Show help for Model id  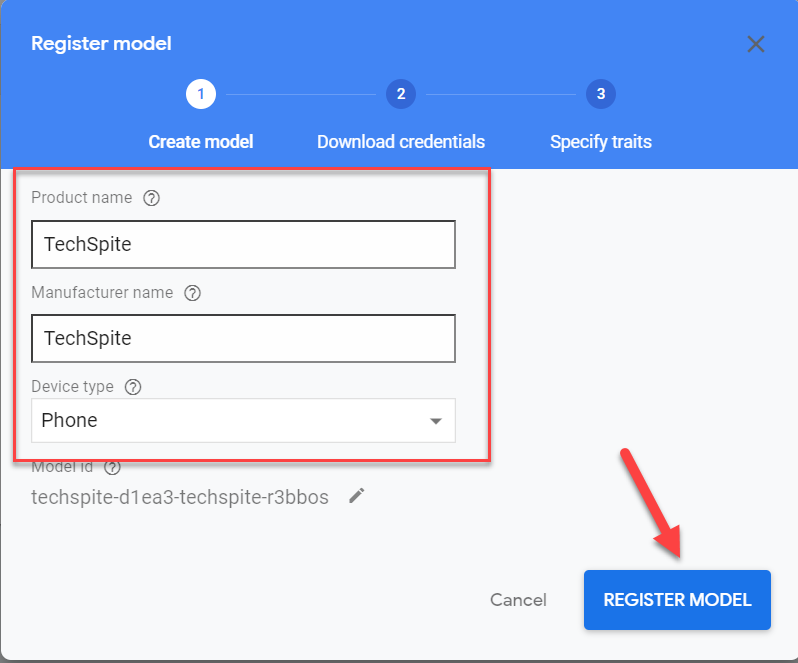point(112,467)
